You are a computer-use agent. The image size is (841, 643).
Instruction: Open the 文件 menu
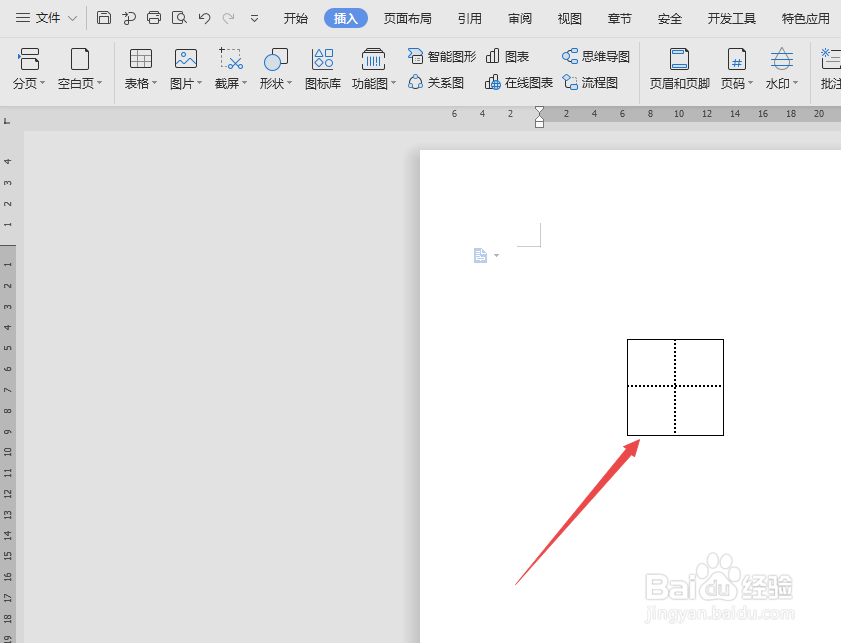[x=46, y=18]
